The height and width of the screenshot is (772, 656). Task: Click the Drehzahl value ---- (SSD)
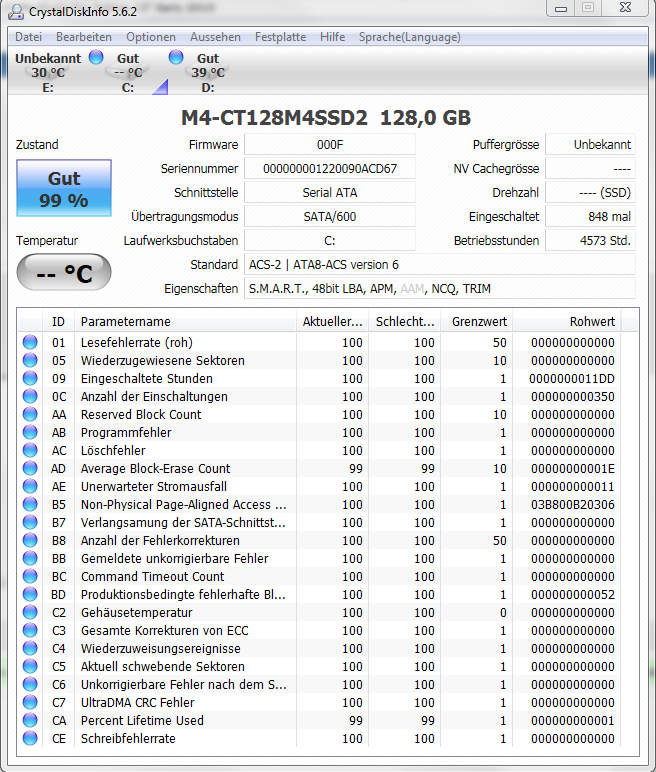click(x=590, y=193)
